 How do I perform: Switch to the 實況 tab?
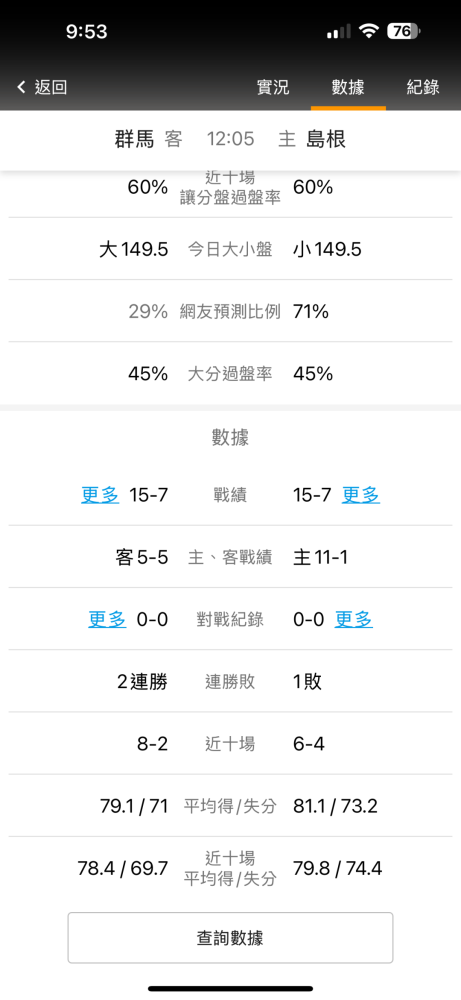coord(273,87)
